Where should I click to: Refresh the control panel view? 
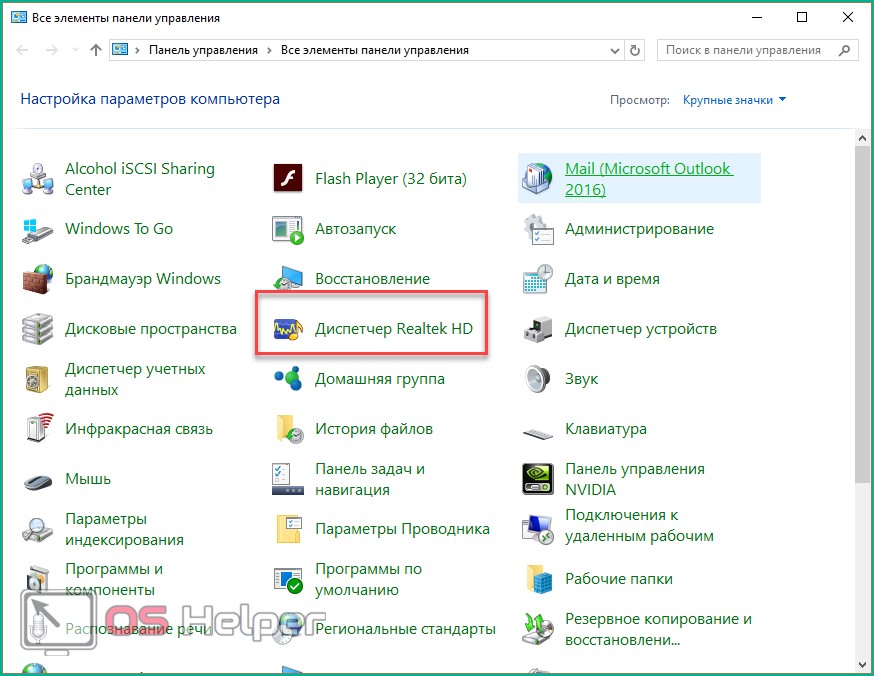pos(635,51)
